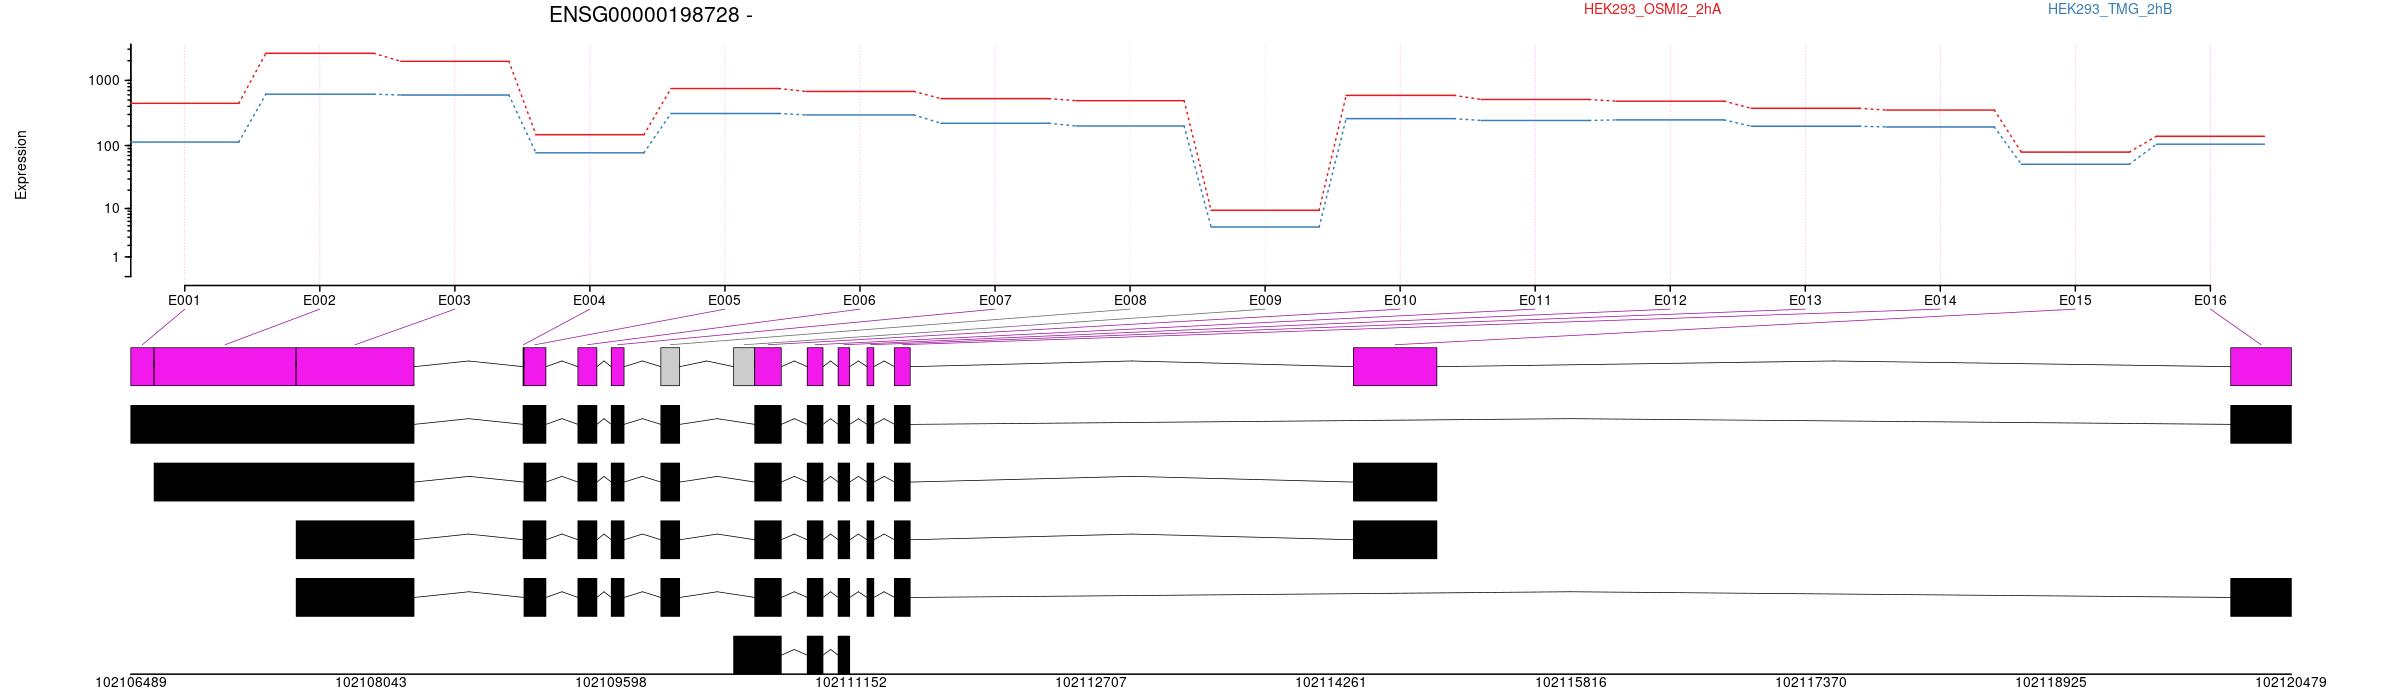This screenshot has height=700, width=2400.
Task: Select the HEK293_TMG_2hB legend label
Action: pyautogui.click(x=2110, y=9)
